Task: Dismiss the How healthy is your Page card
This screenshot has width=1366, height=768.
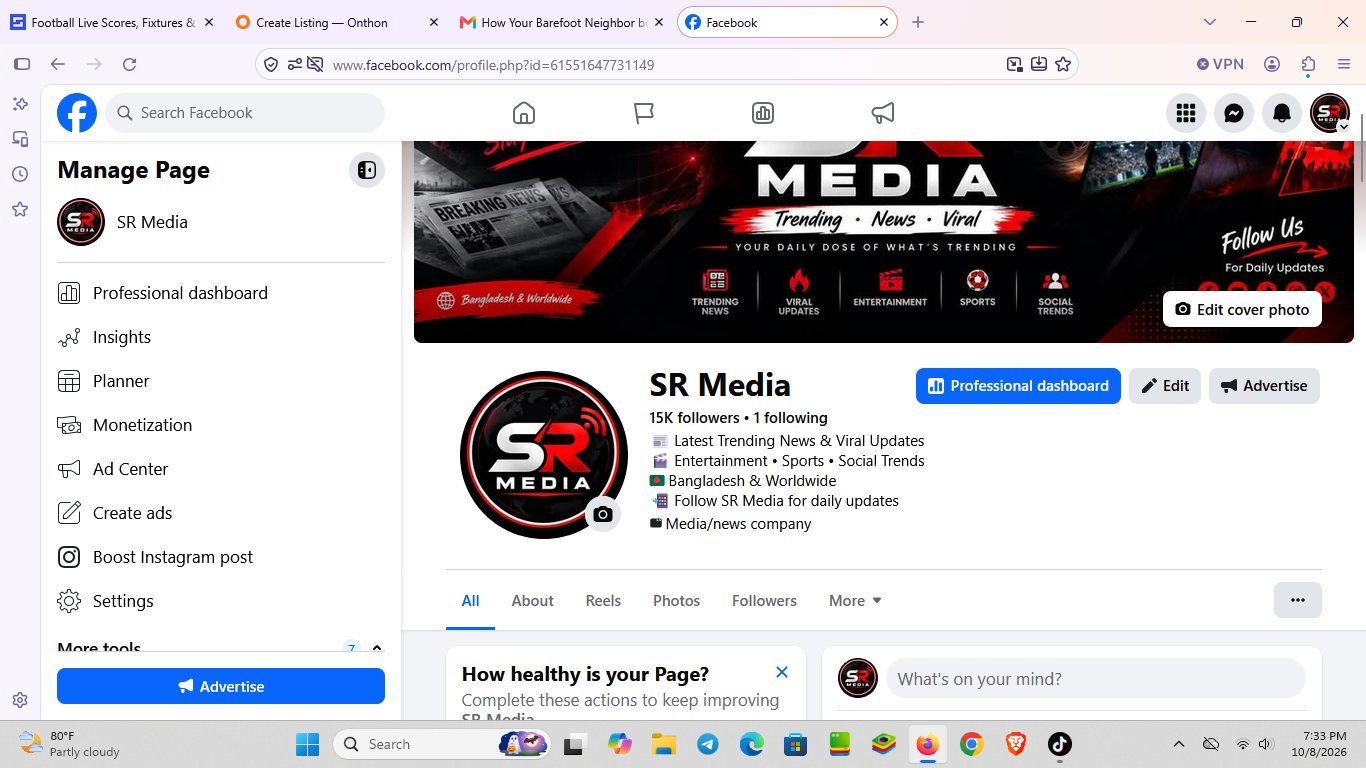Action: point(782,673)
